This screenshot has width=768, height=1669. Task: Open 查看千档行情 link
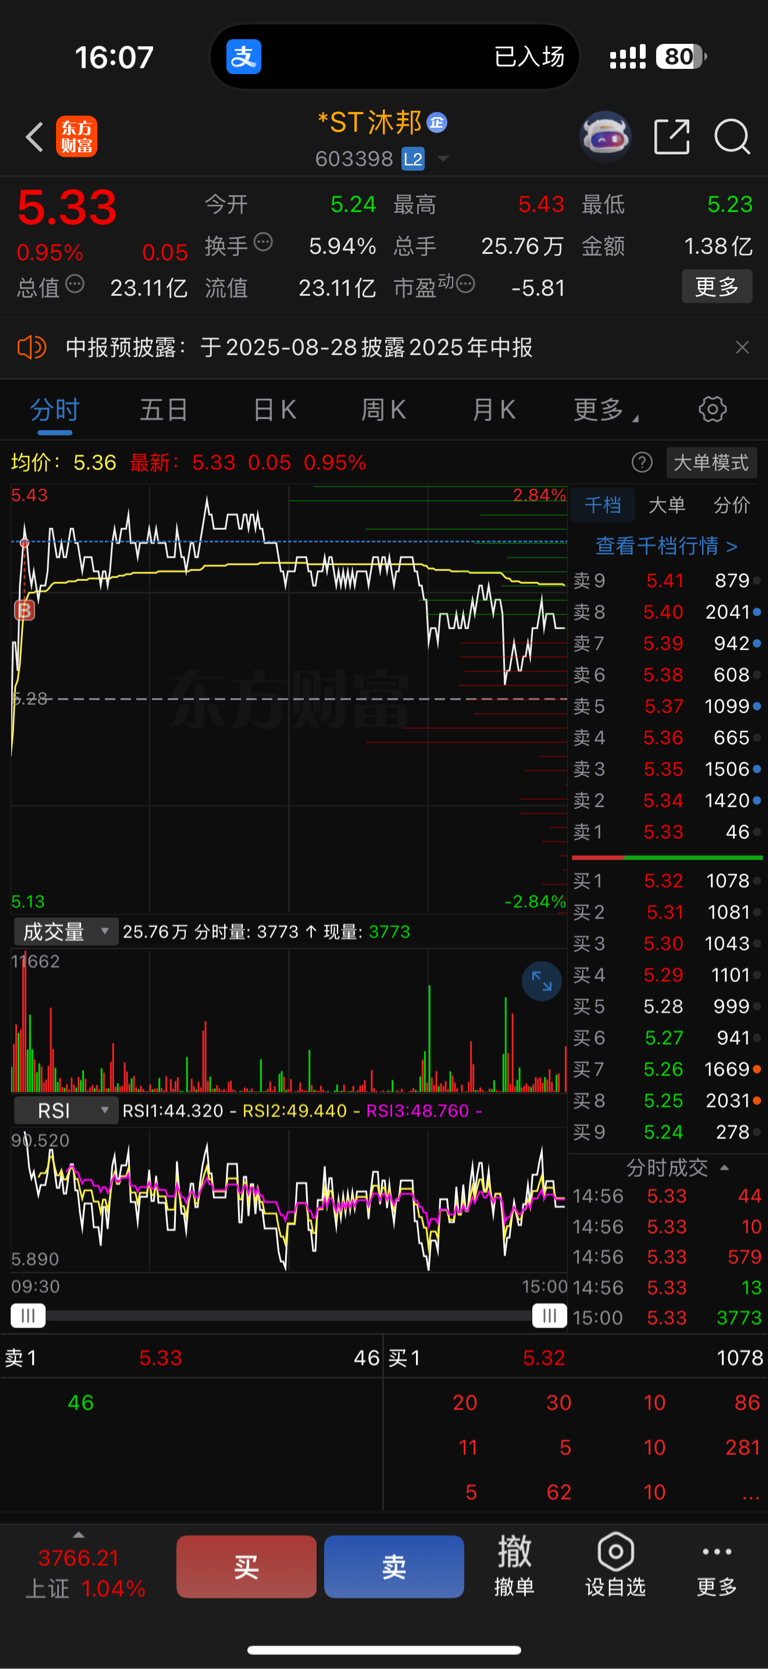(x=667, y=545)
